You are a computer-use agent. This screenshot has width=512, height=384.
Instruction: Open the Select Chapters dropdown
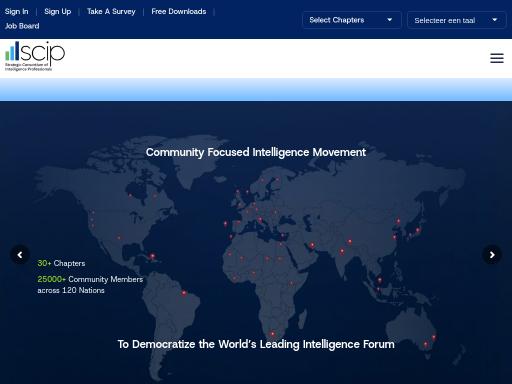coord(352,20)
